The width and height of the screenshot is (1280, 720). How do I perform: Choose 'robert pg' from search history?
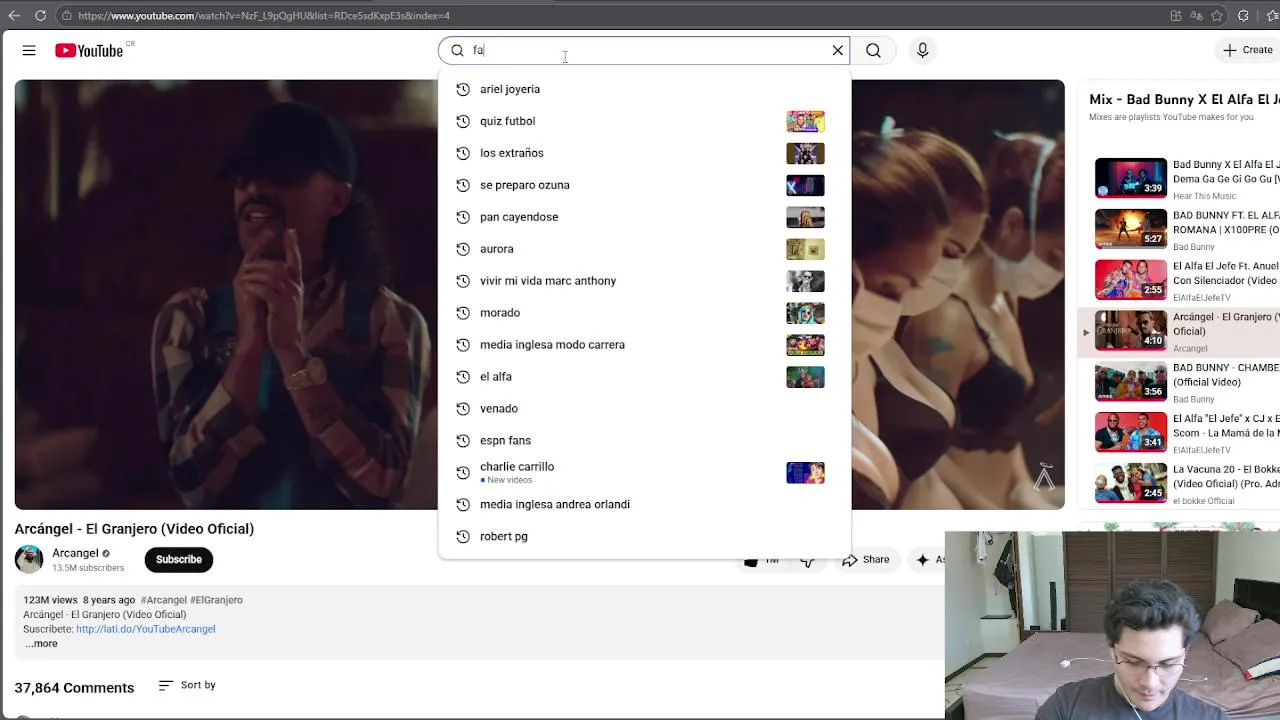tap(644, 537)
